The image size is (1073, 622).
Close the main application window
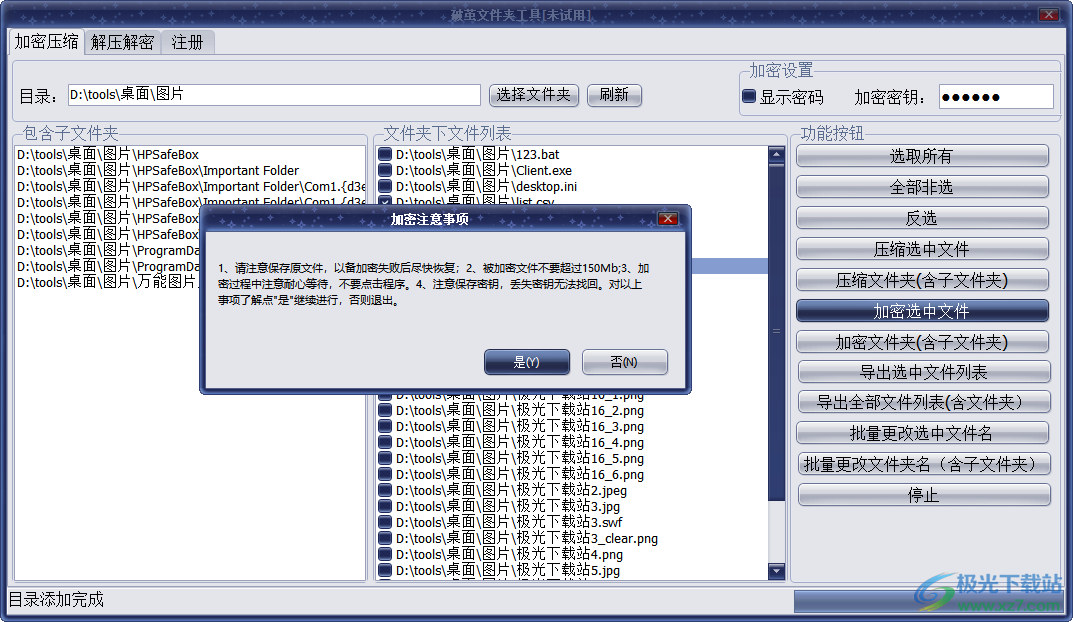click(1048, 14)
